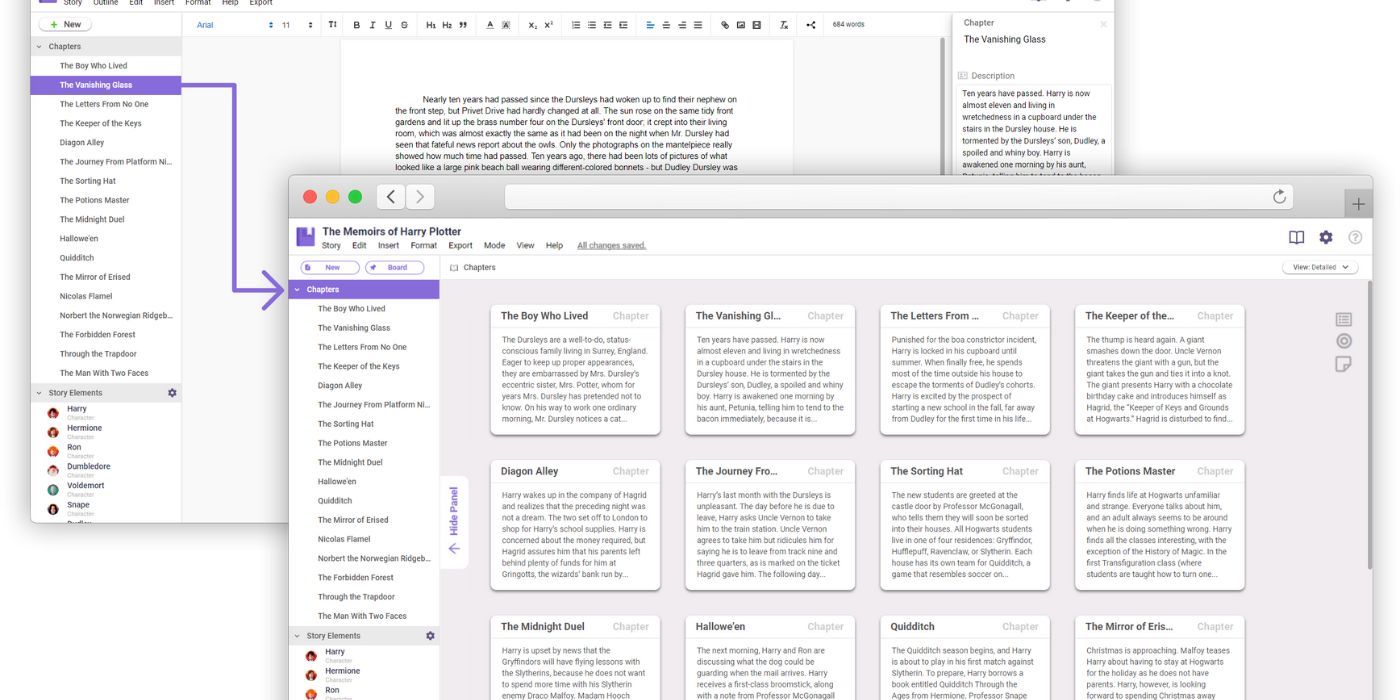1400x700 pixels.
Task: Collapse the highlighted Chapters section
Action: 297,290
